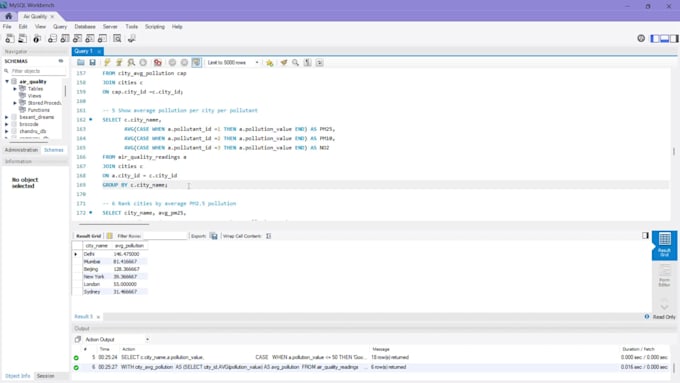680x383 pixels.
Task: Close the Result 5 tab
Action: (98, 317)
